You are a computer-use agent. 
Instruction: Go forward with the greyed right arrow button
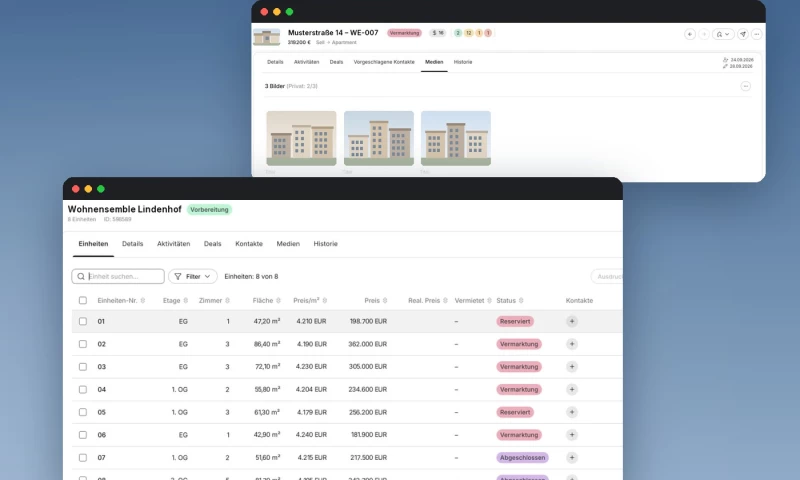pyautogui.click(x=704, y=34)
